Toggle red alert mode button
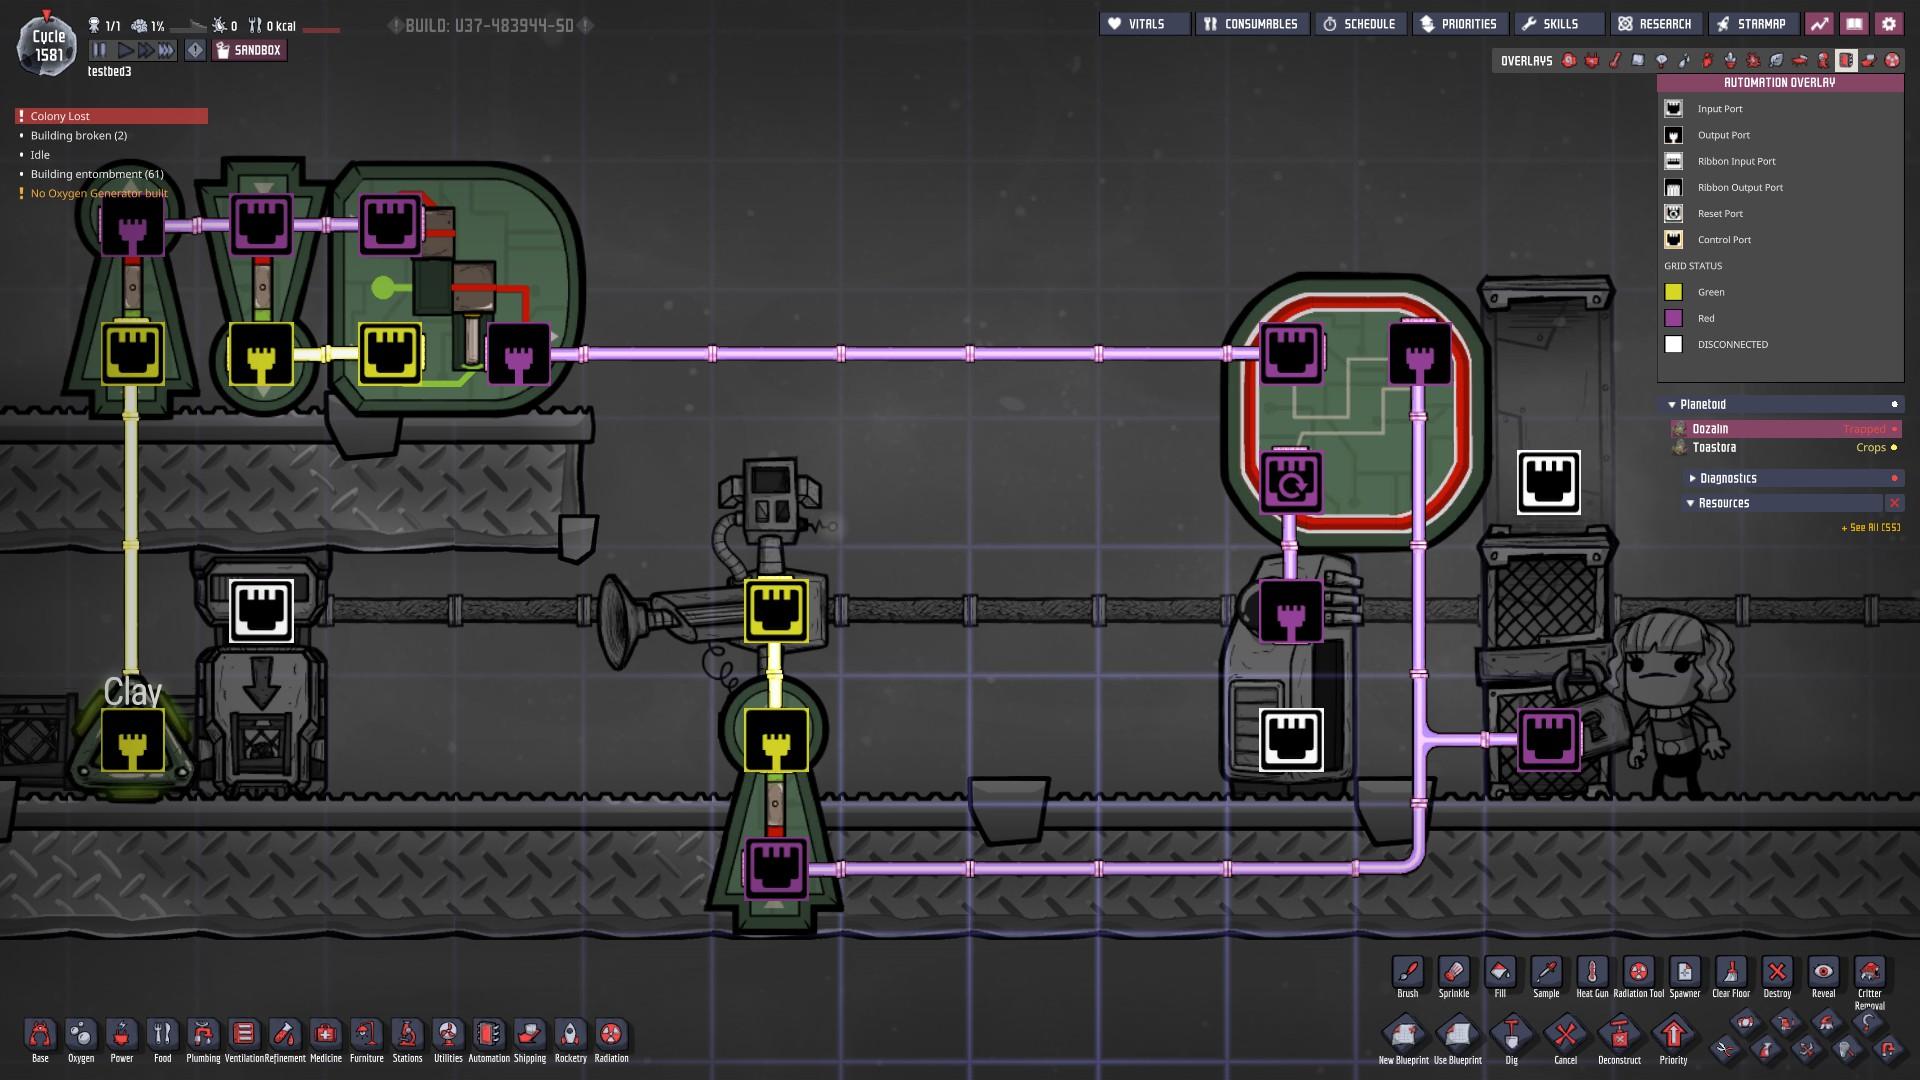This screenshot has width=1920, height=1080. coord(195,50)
